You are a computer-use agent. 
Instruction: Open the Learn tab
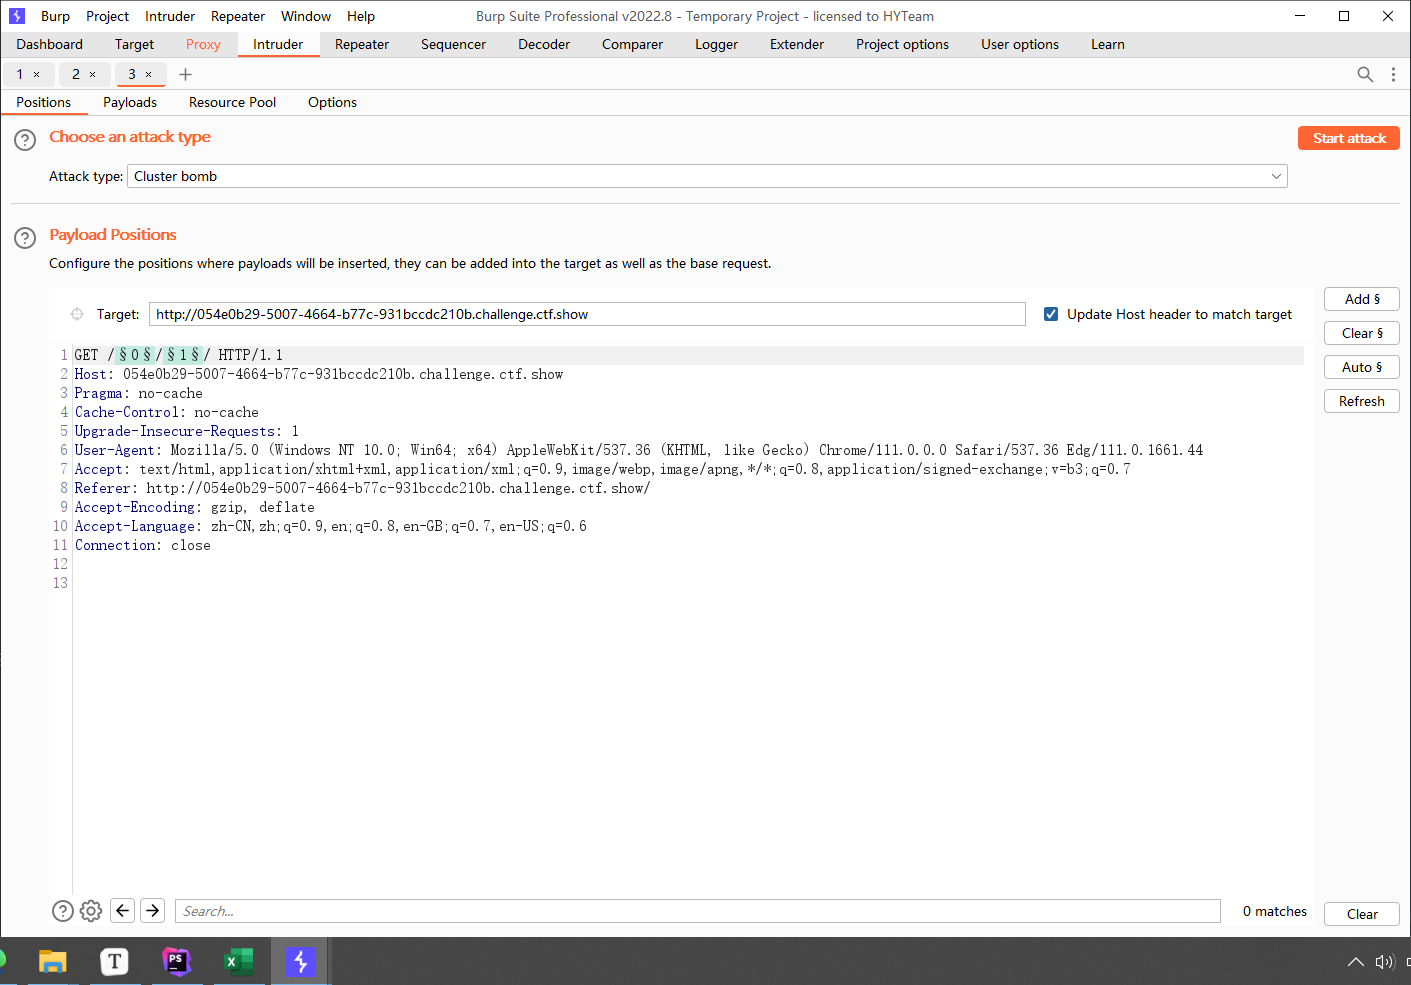click(1108, 44)
